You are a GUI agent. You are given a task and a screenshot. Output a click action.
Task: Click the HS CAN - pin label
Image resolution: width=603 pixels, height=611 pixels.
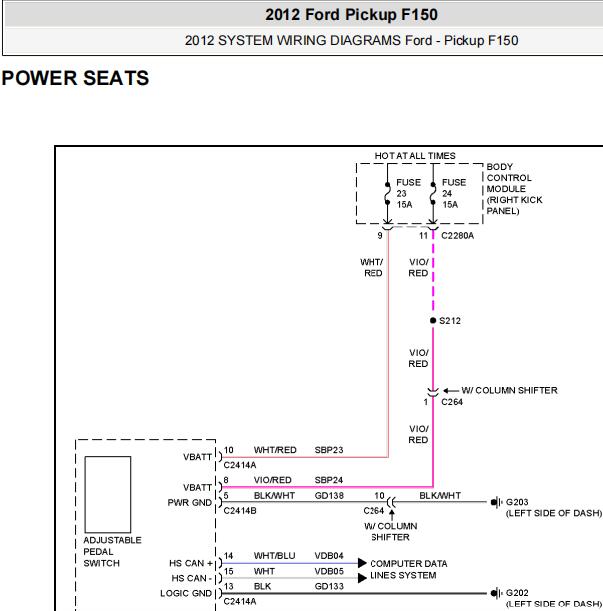191,579
